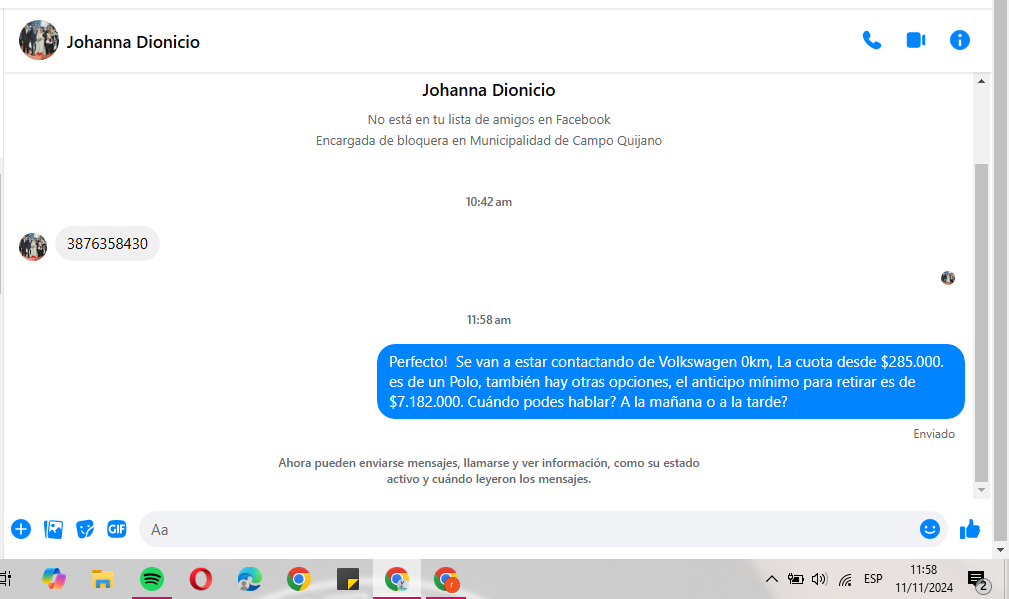Attach a photo file to the message

click(54, 529)
